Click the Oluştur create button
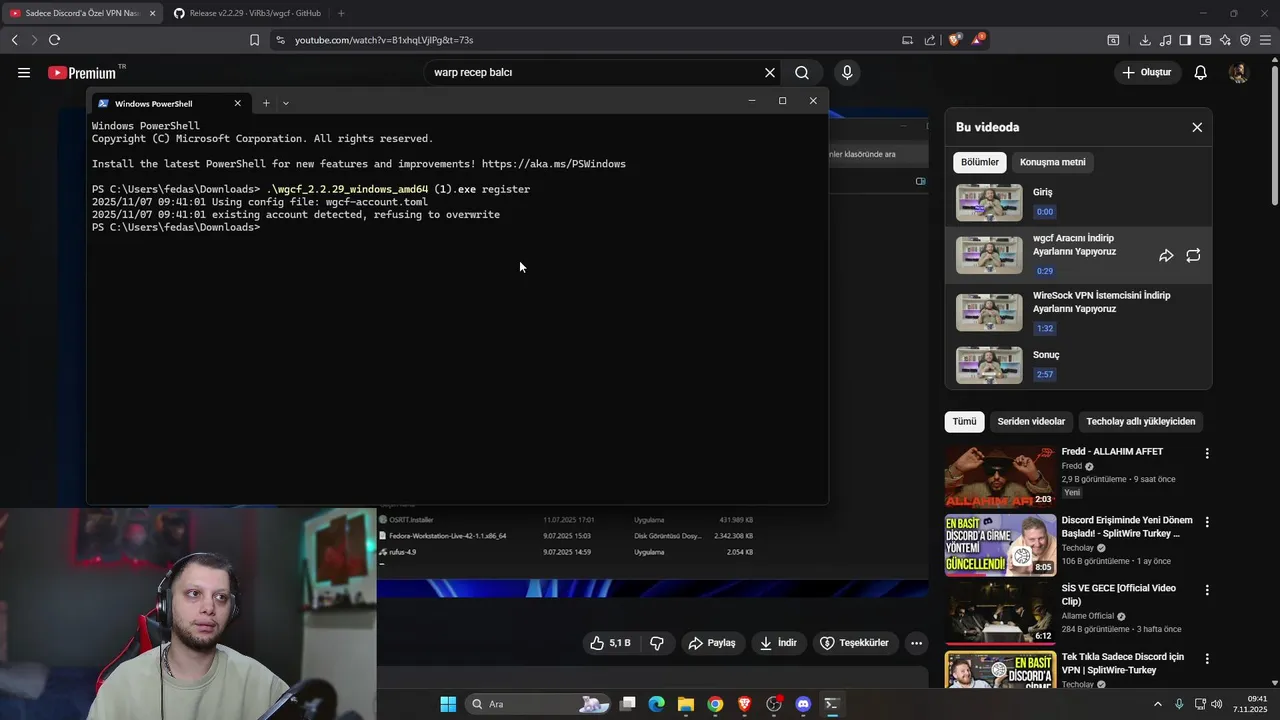The height and width of the screenshot is (720, 1280). click(1146, 73)
